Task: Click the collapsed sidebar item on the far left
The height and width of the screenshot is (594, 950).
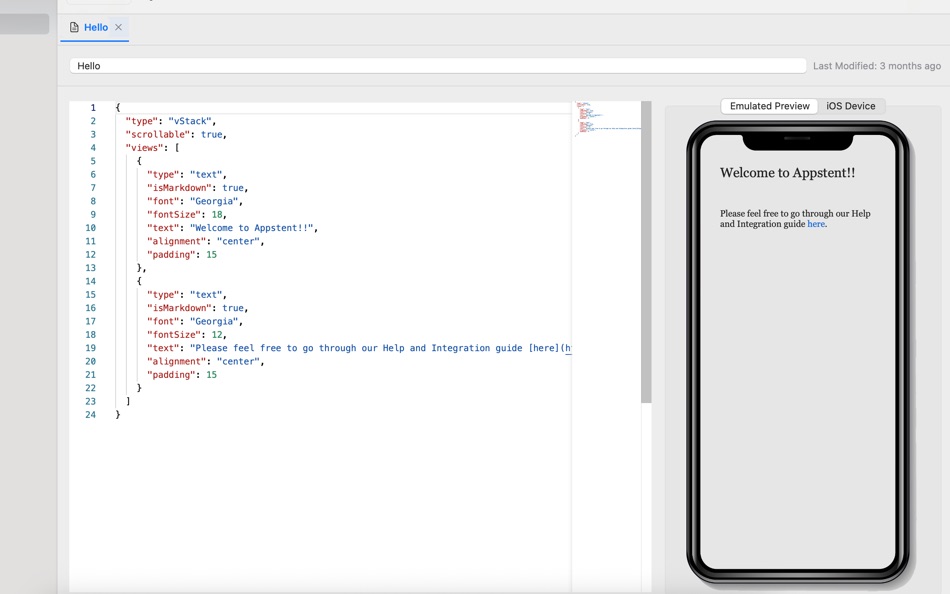Action: point(22,23)
